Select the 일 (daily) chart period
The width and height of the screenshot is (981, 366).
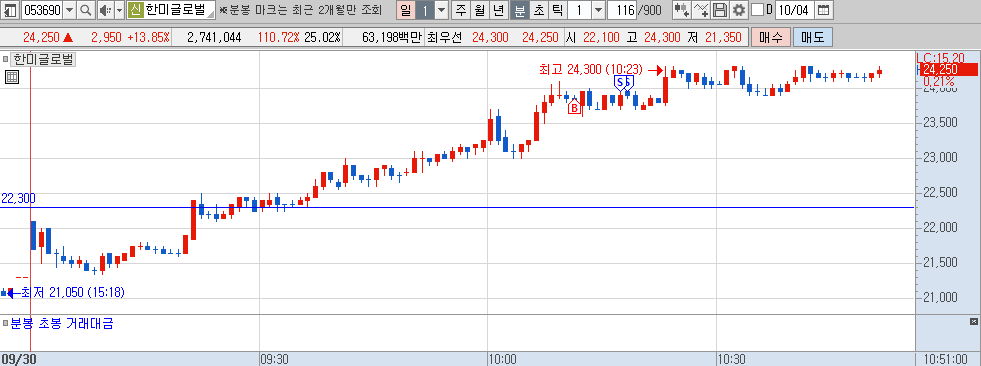click(406, 10)
